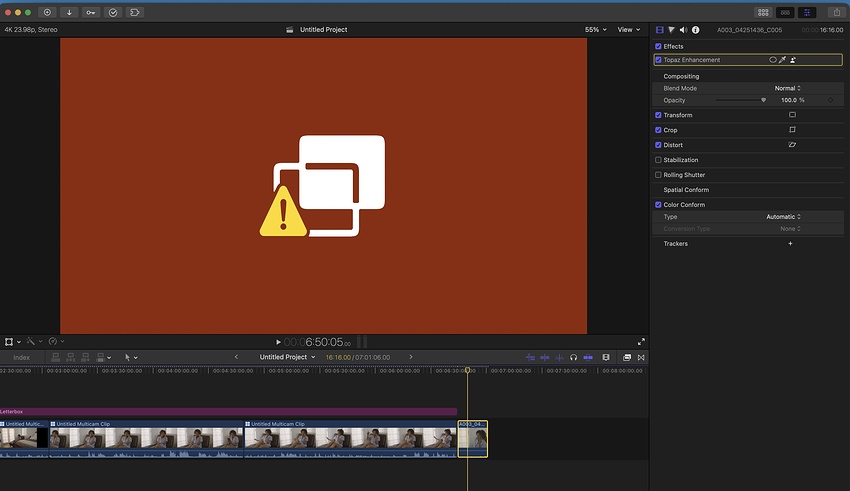The width and height of the screenshot is (850, 491).
Task: Enable the Rolling Shutter checkbox
Action: click(x=658, y=175)
